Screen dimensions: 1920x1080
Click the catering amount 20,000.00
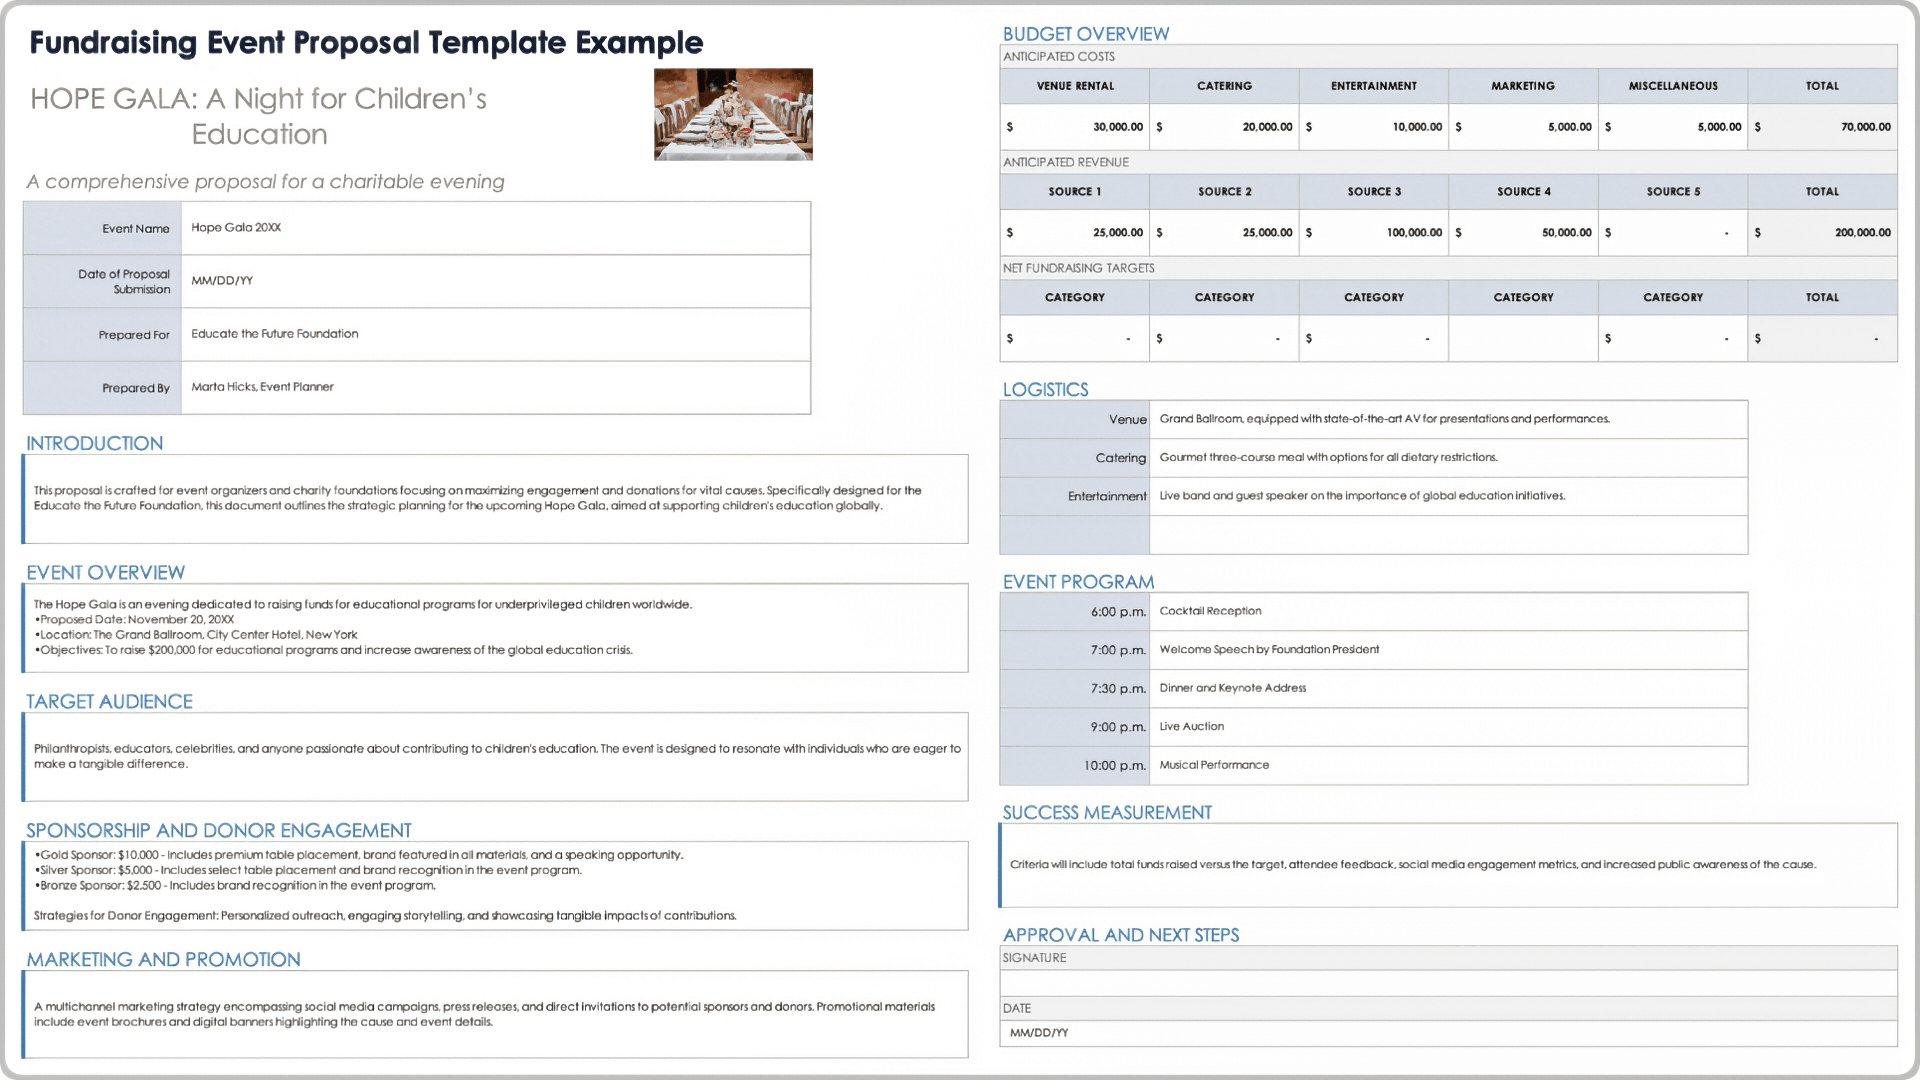(1224, 127)
